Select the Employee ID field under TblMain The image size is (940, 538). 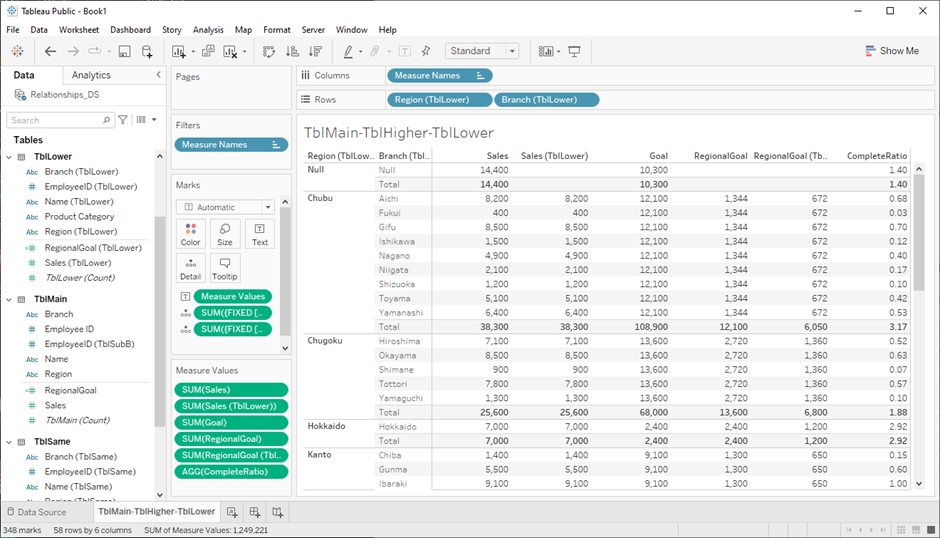(x=69, y=329)
